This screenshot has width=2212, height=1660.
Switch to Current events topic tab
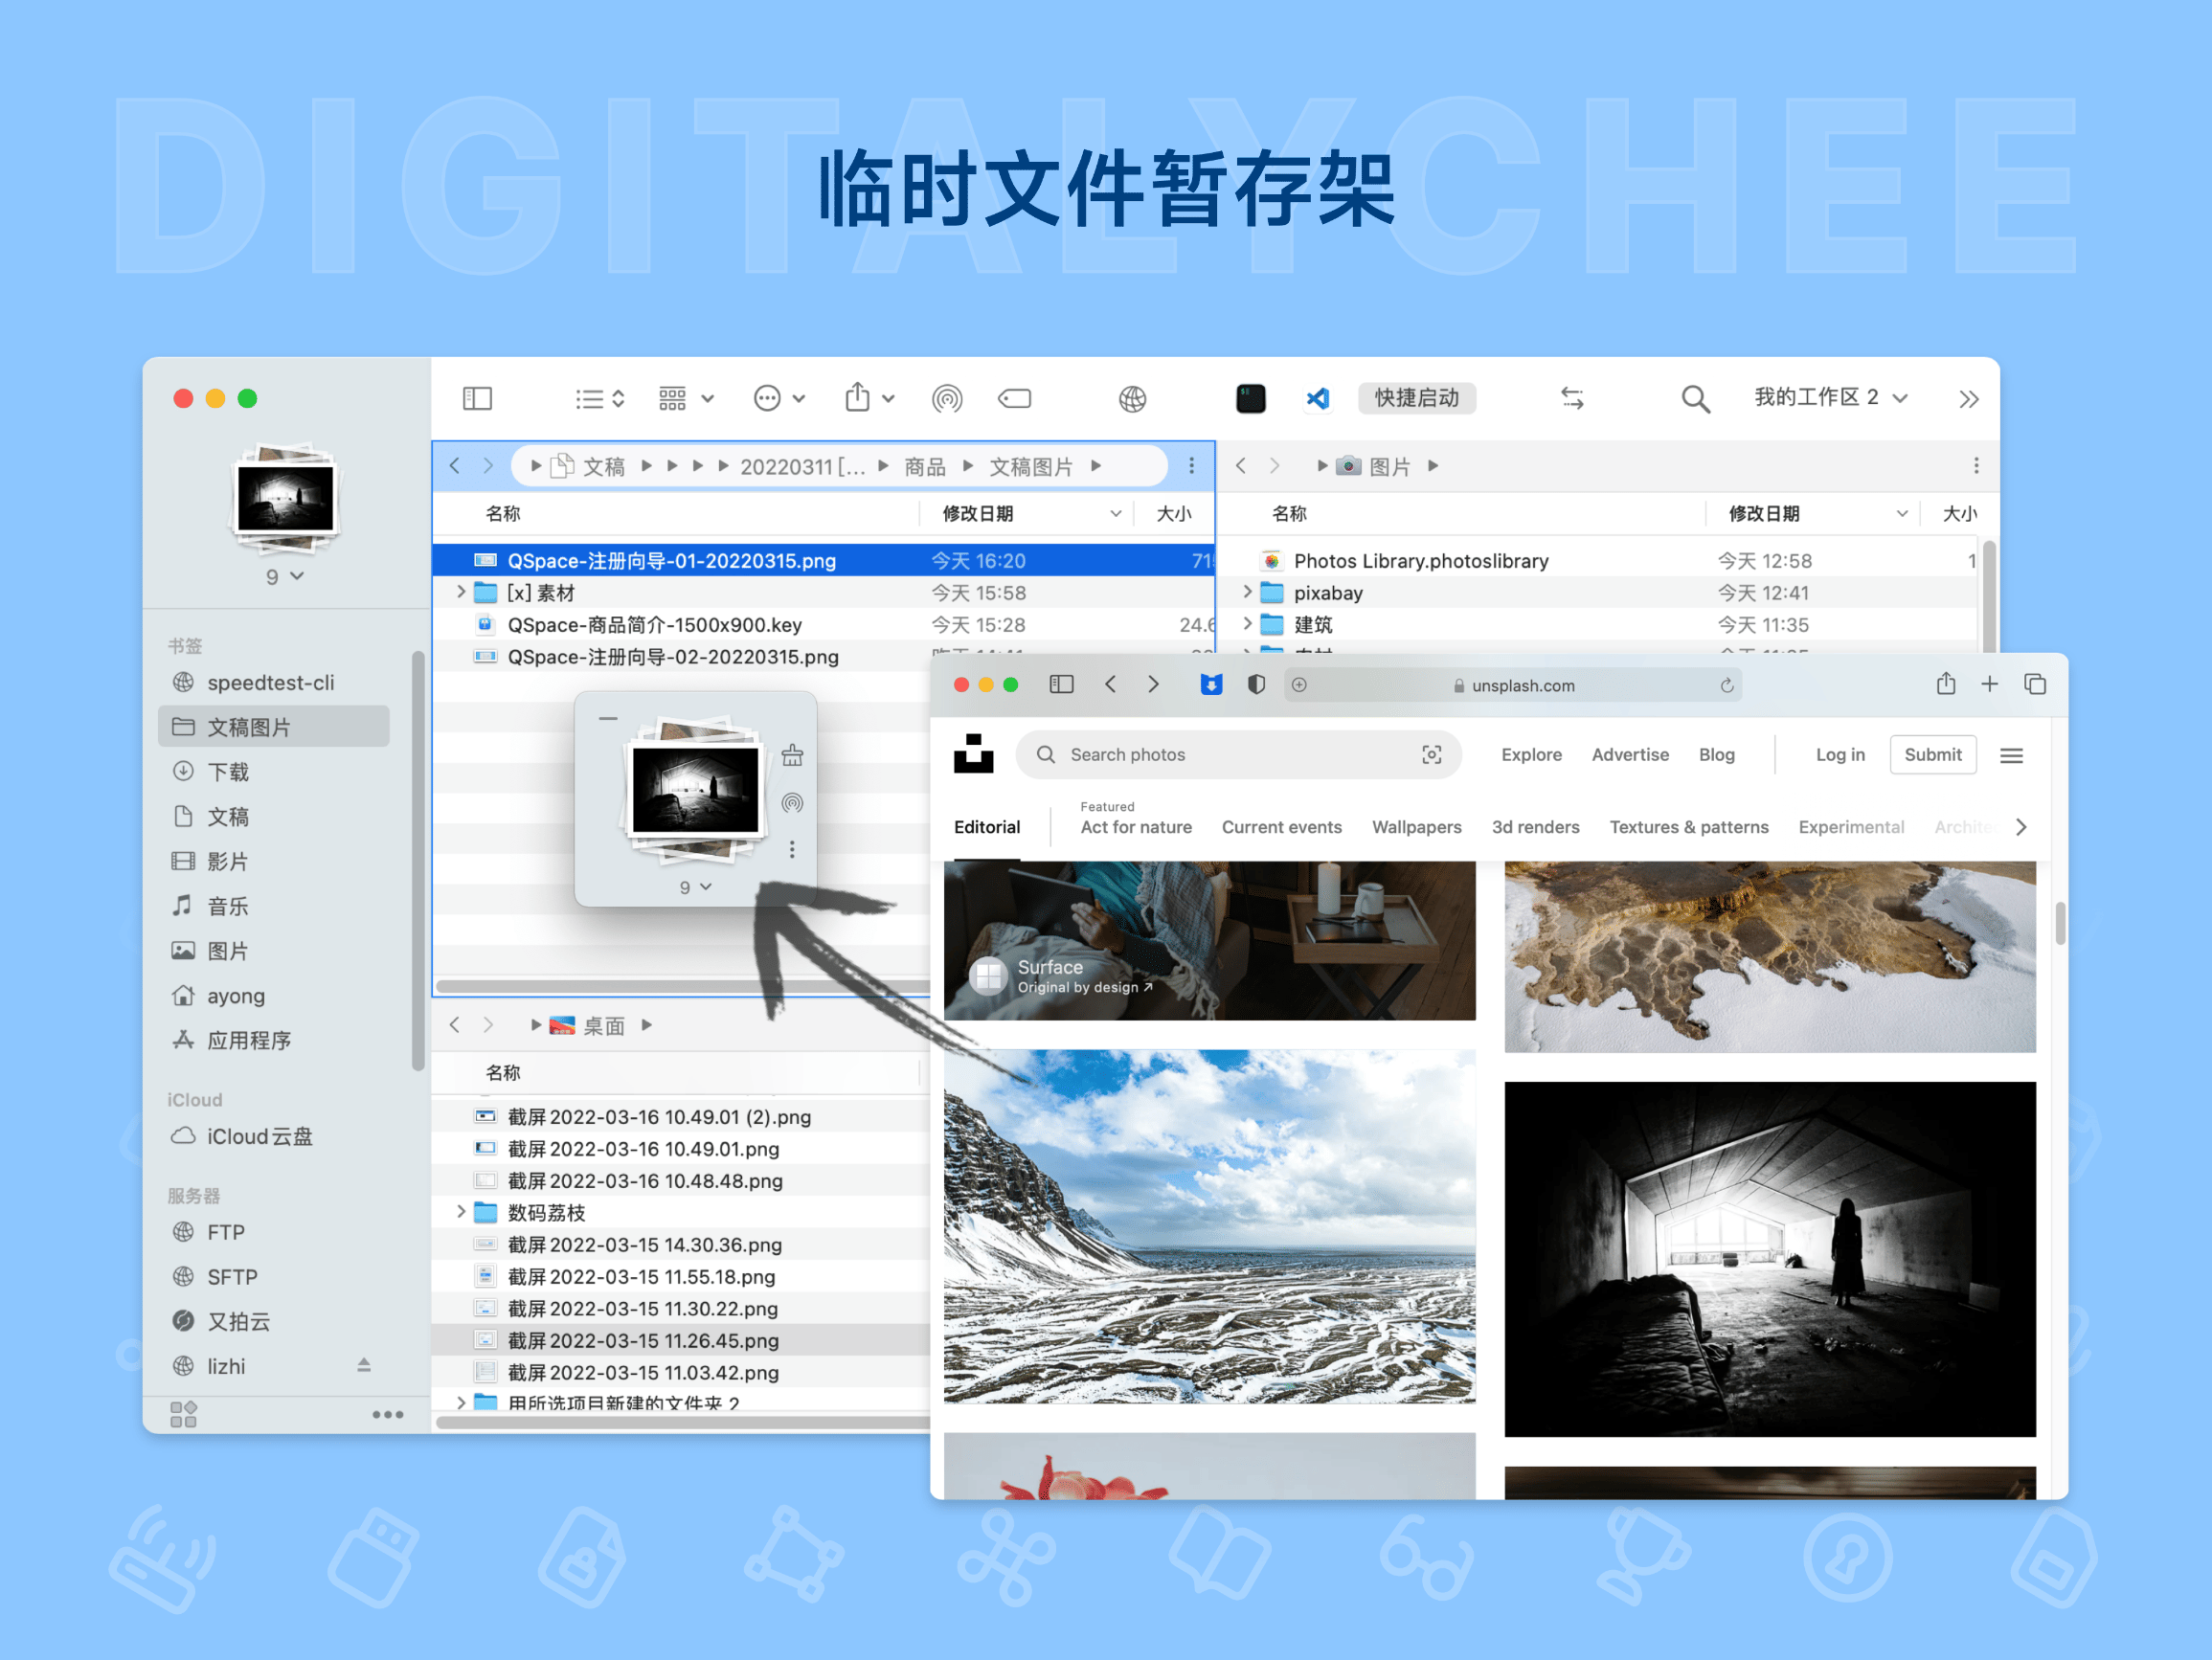pos(1281,827)
